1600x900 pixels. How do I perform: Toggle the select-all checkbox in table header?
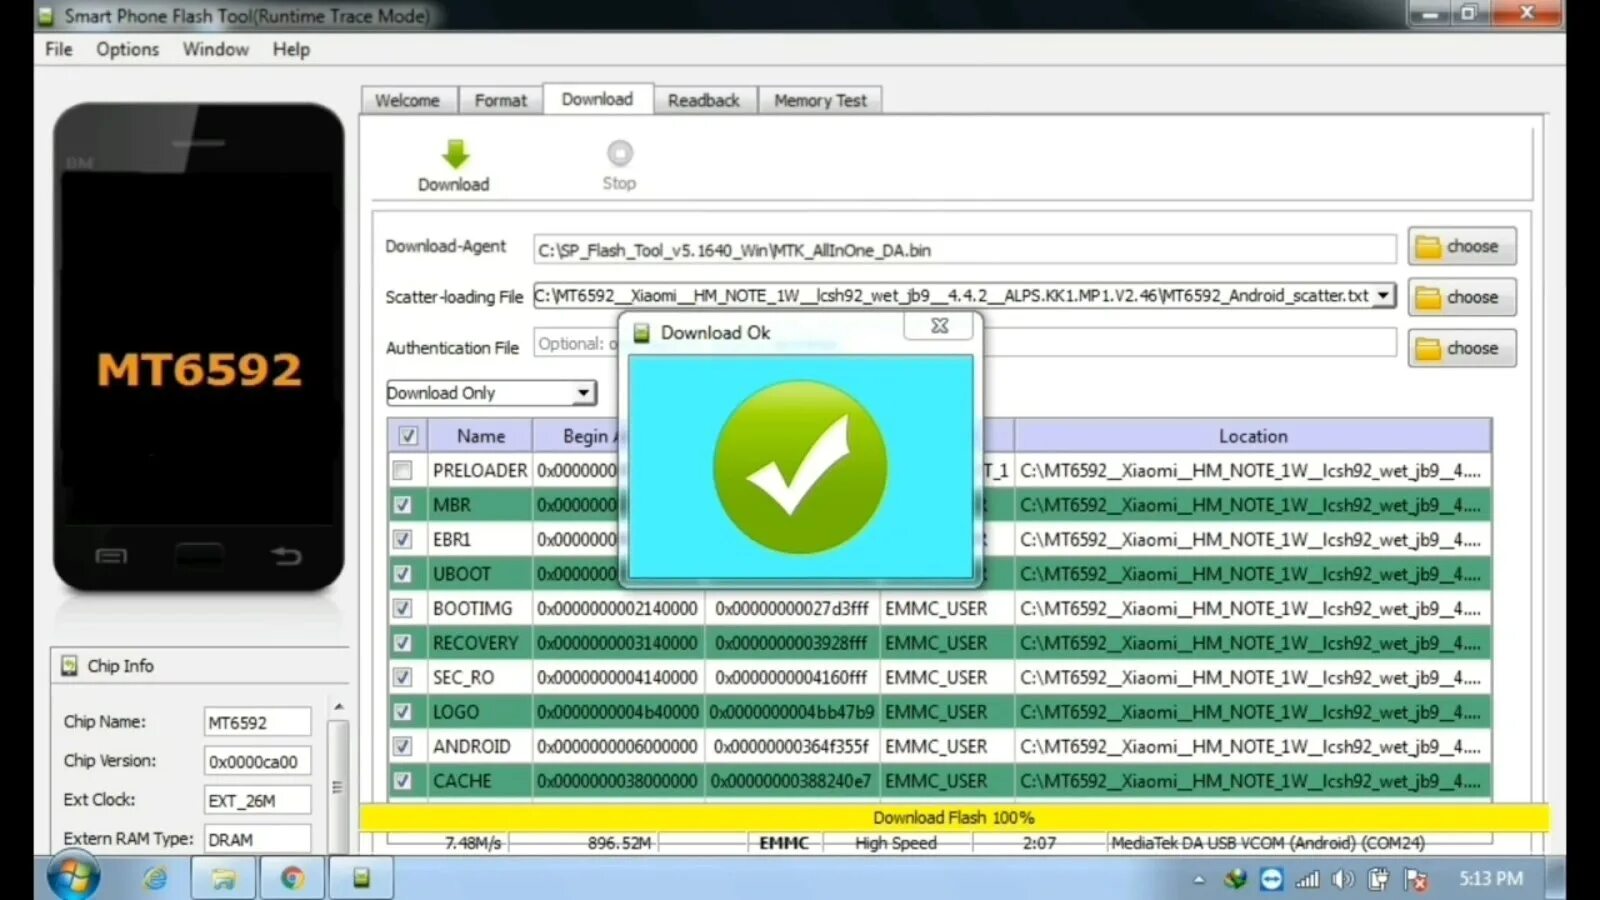(x=408, y=436)
